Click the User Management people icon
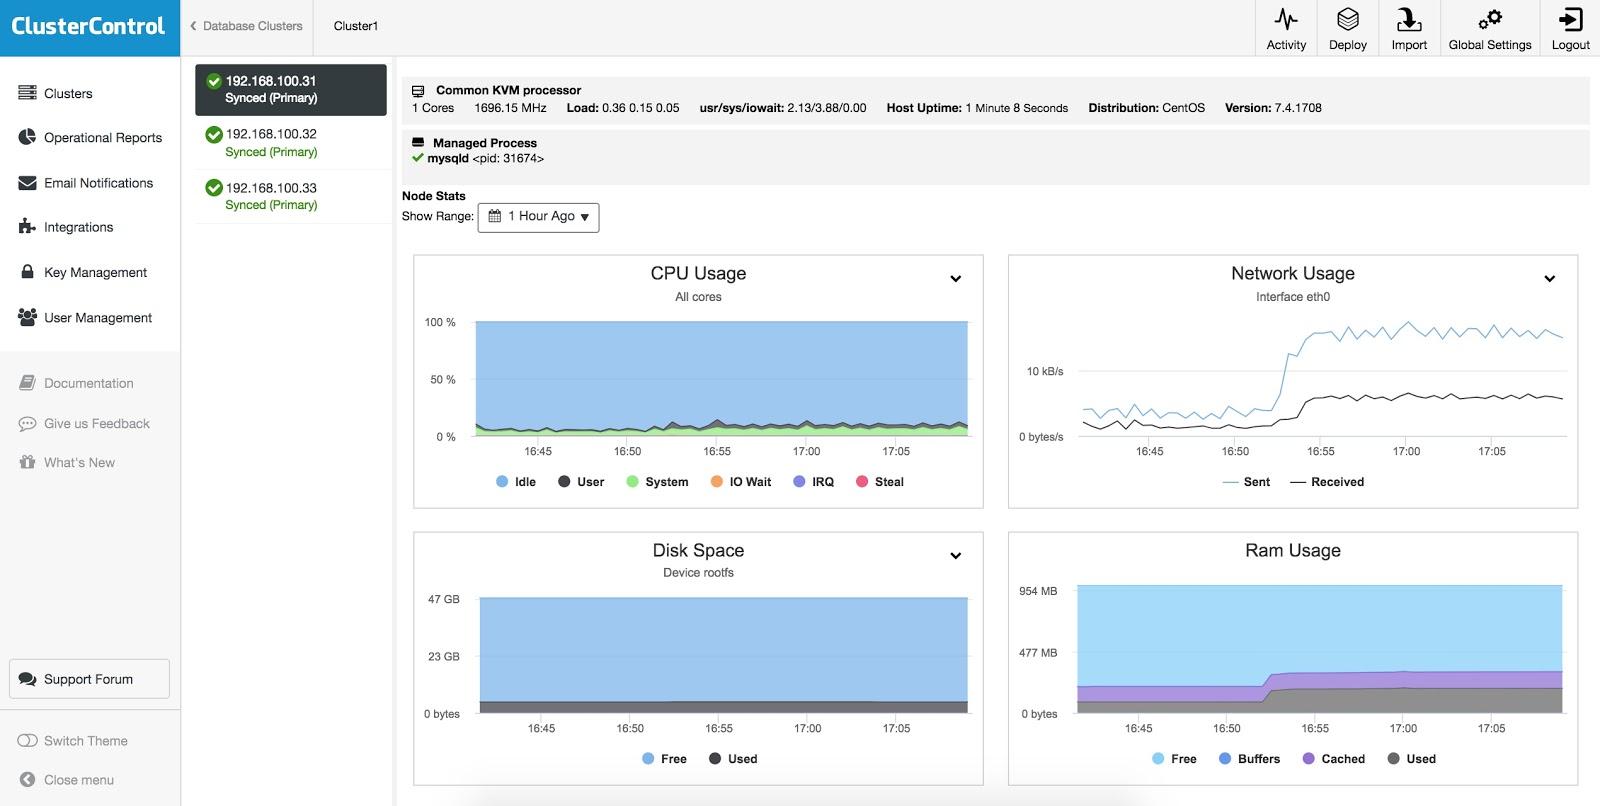Image resolution: width=1600 pixels, height=806 pixels. 27,317
